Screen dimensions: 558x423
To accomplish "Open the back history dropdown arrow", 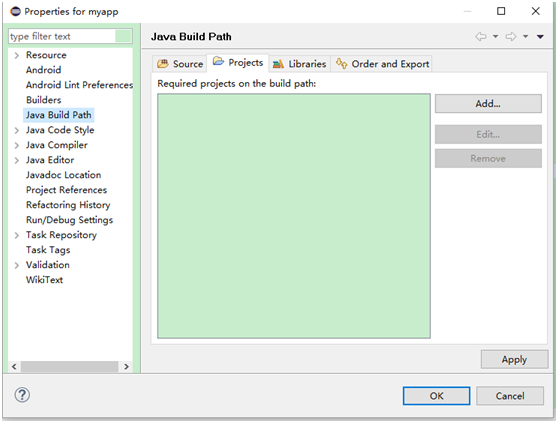I will (495, 37).
